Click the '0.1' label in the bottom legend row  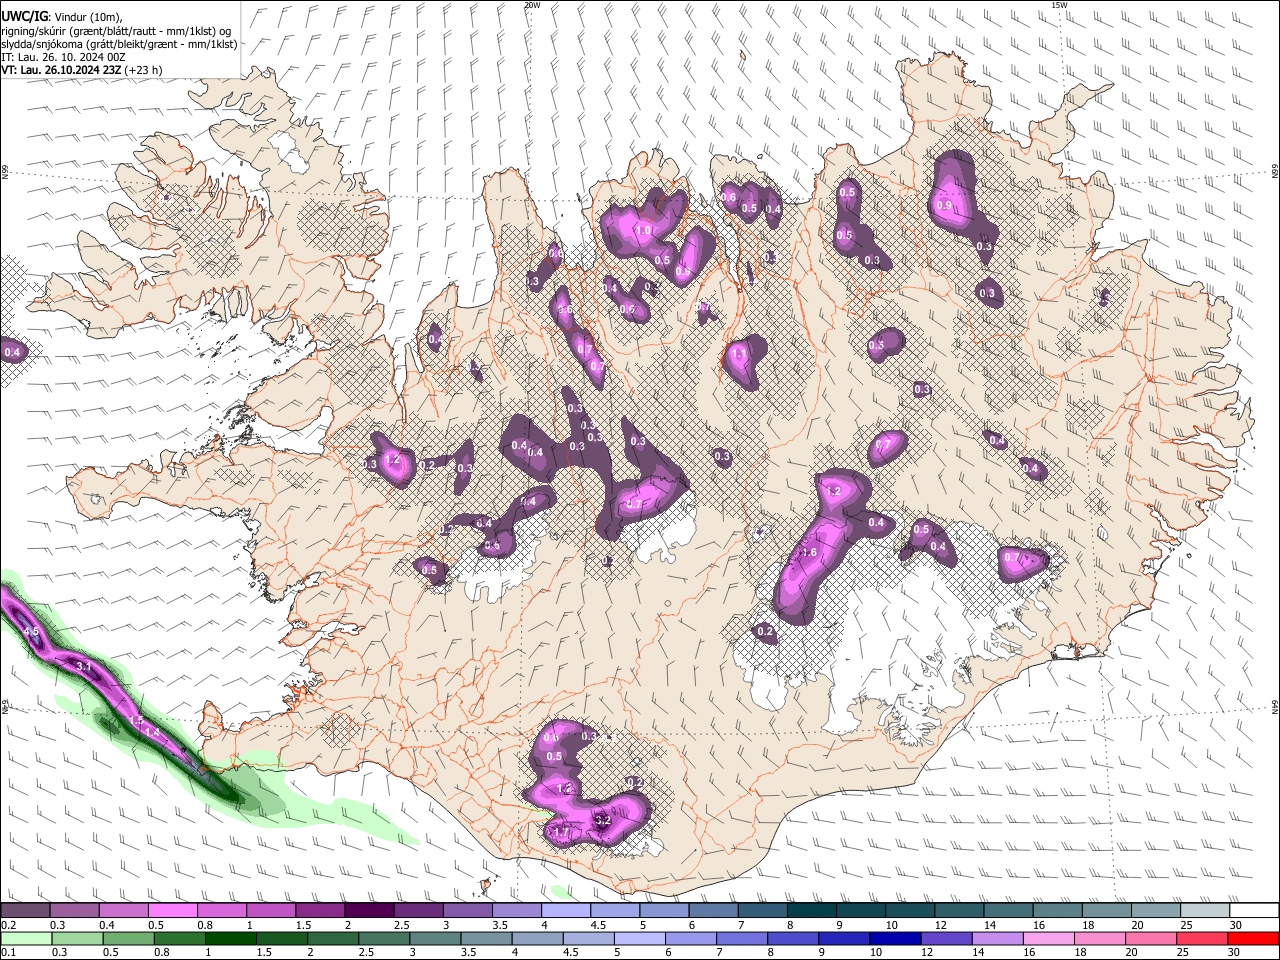[x=9, y=953]
